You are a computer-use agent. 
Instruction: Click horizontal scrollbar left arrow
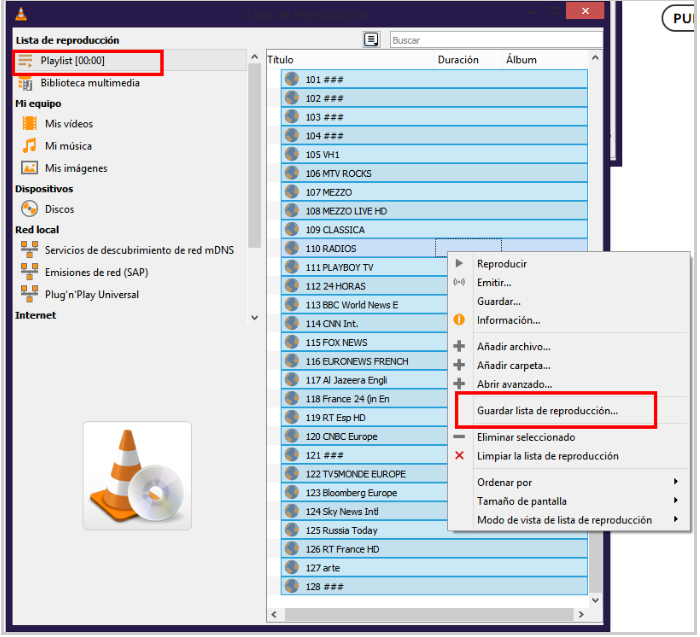[274, 614]
